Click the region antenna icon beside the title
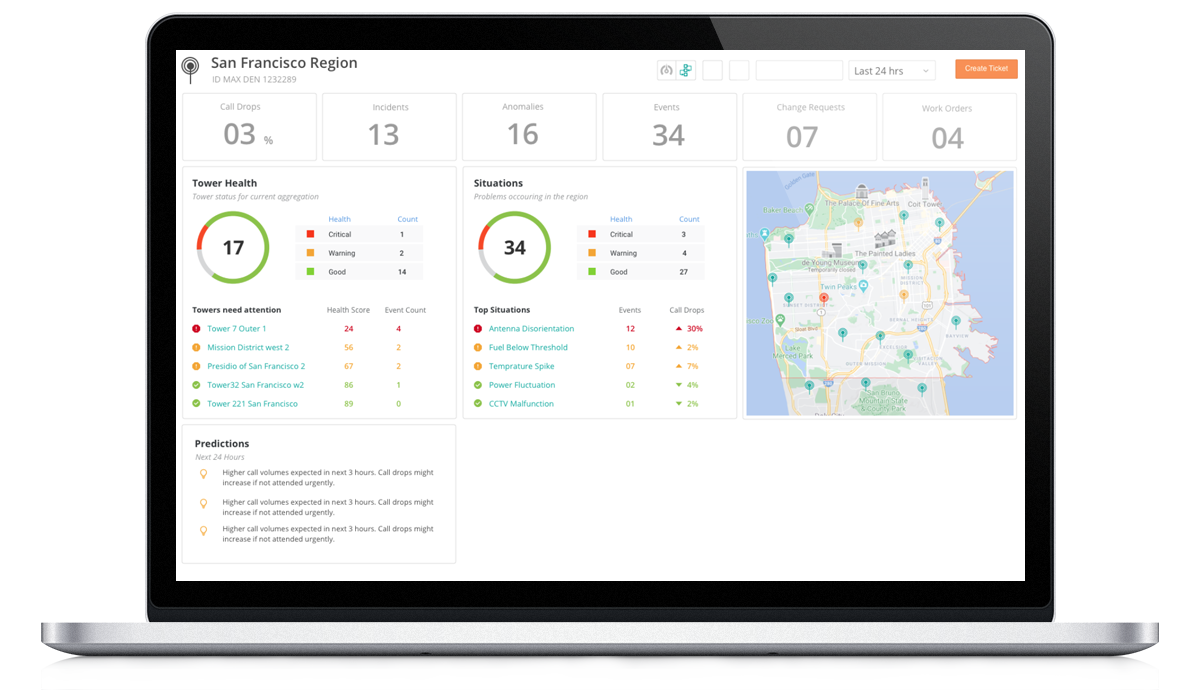The width and height of the screenshot is (1200, 690). click(x=190, y=69)
